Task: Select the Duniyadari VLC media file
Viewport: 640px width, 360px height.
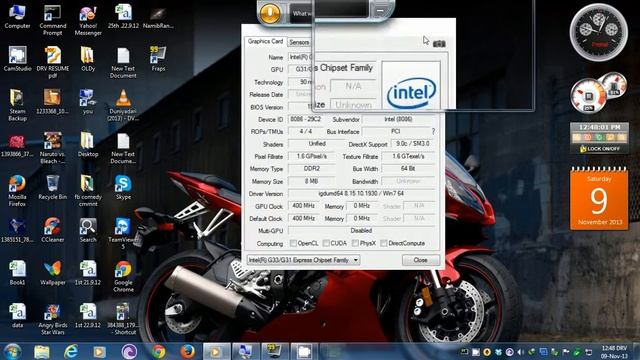Action: 123,105
